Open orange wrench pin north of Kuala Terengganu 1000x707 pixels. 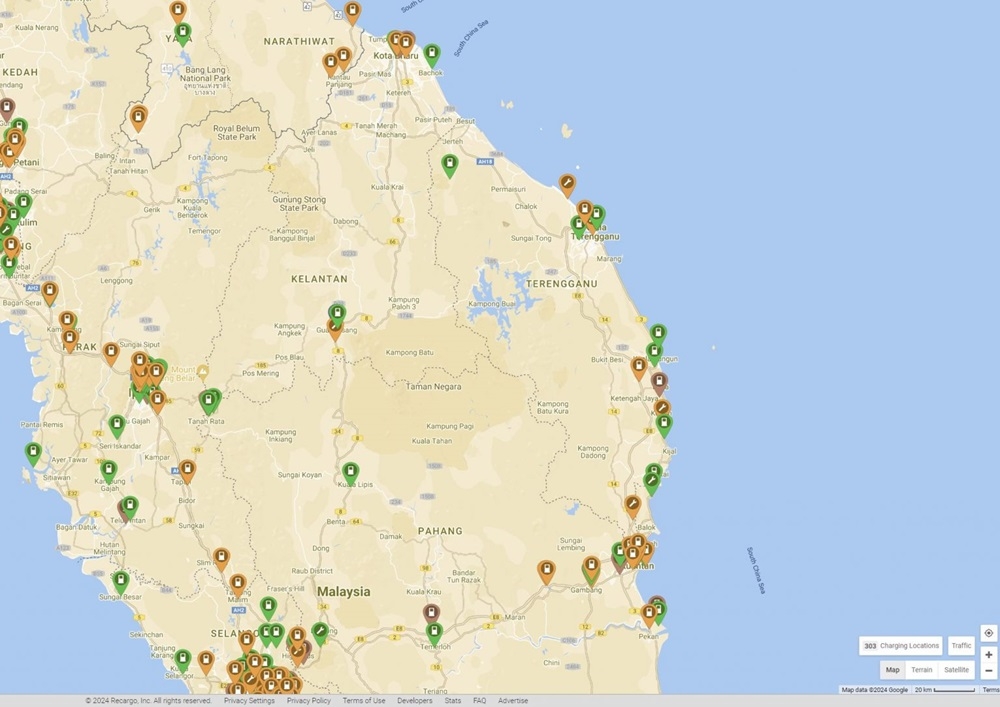pos(567,183)
